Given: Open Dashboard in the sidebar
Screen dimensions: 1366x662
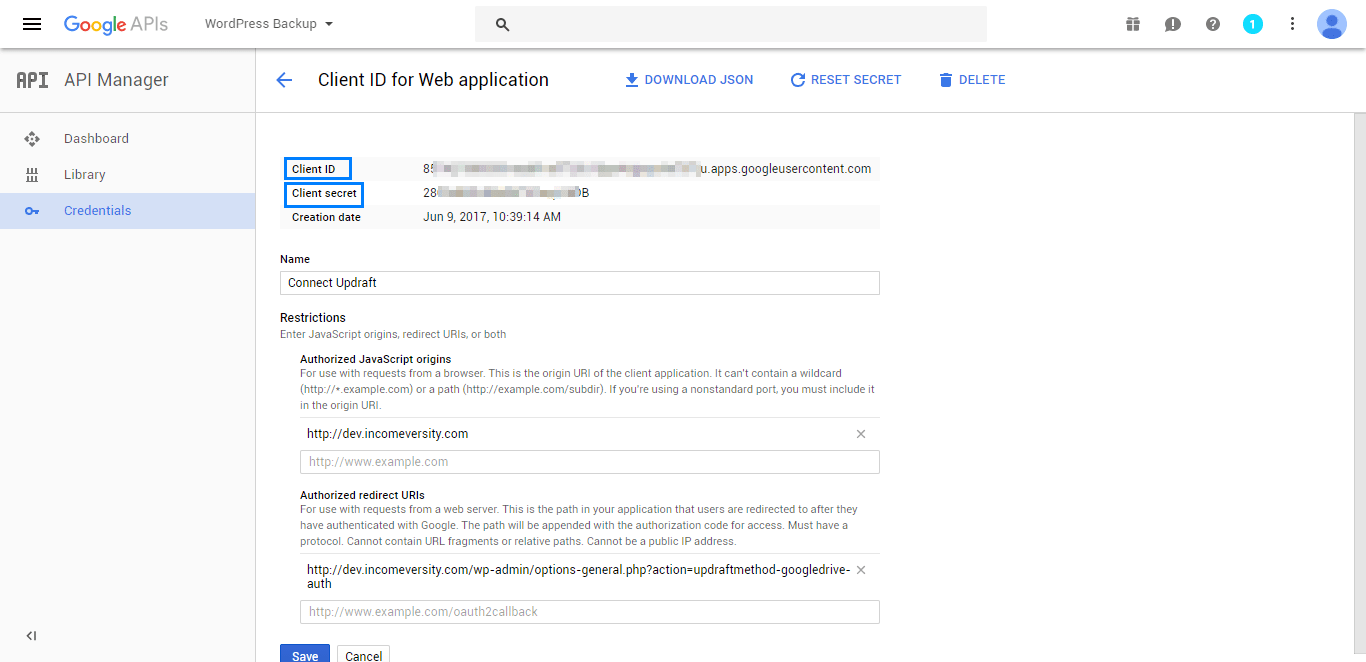Looking at the screenshot, I should tap(127, 139).
